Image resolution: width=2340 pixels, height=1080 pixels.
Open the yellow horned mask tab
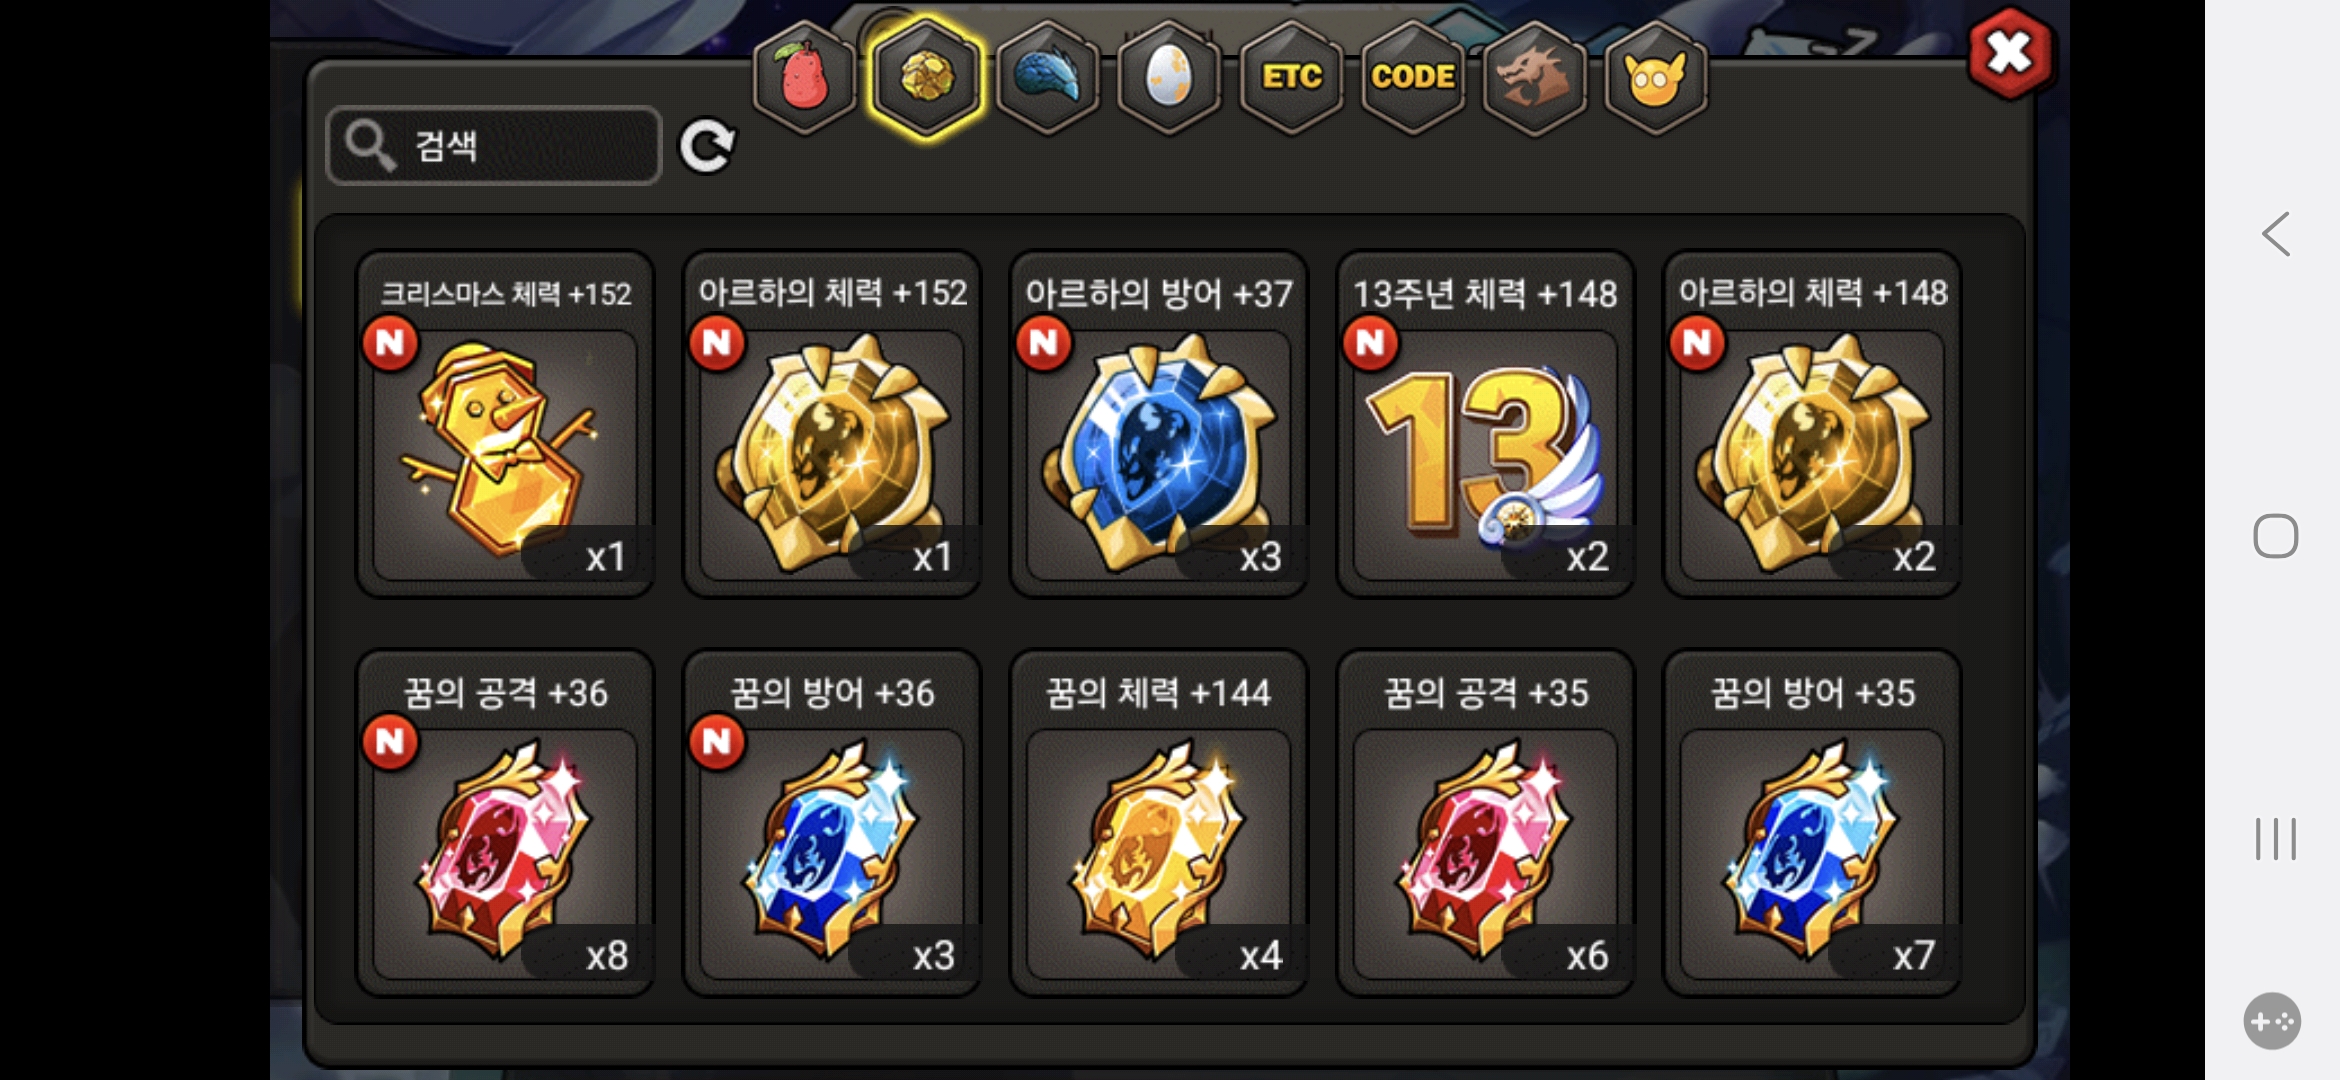pyautogui.click(x=1656, y=77)
